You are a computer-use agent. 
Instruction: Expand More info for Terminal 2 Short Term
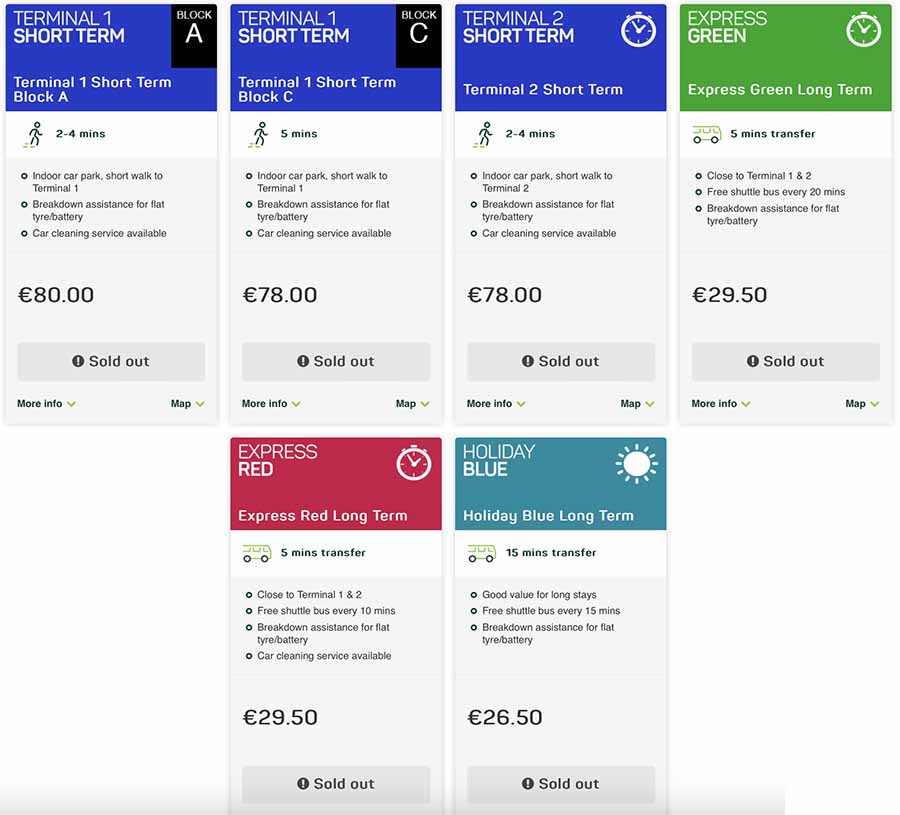(496, 403)
